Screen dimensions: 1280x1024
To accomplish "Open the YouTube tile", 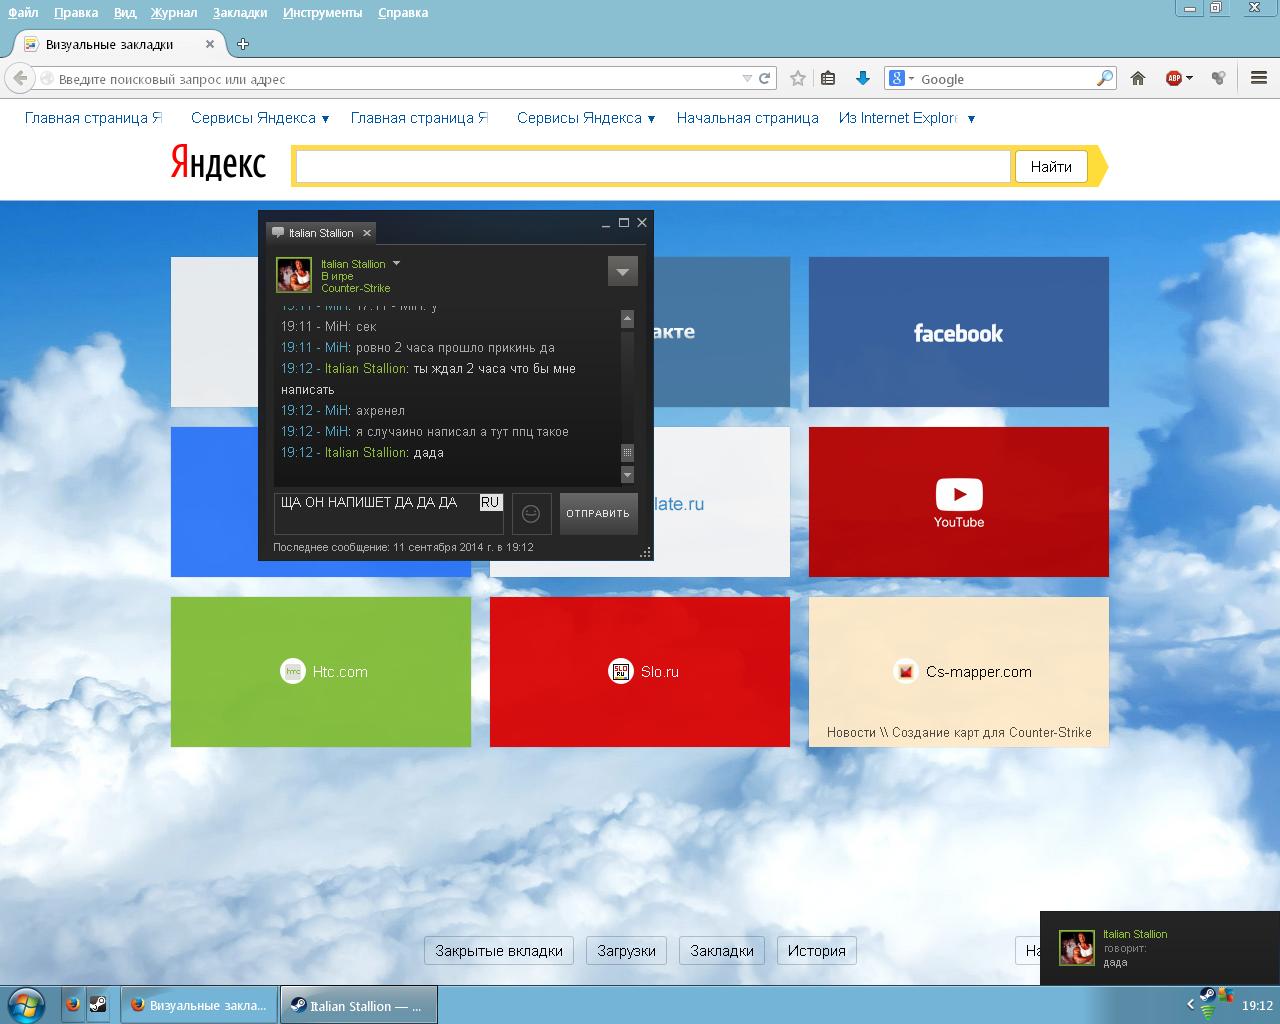I will click(x=958, y=502).
